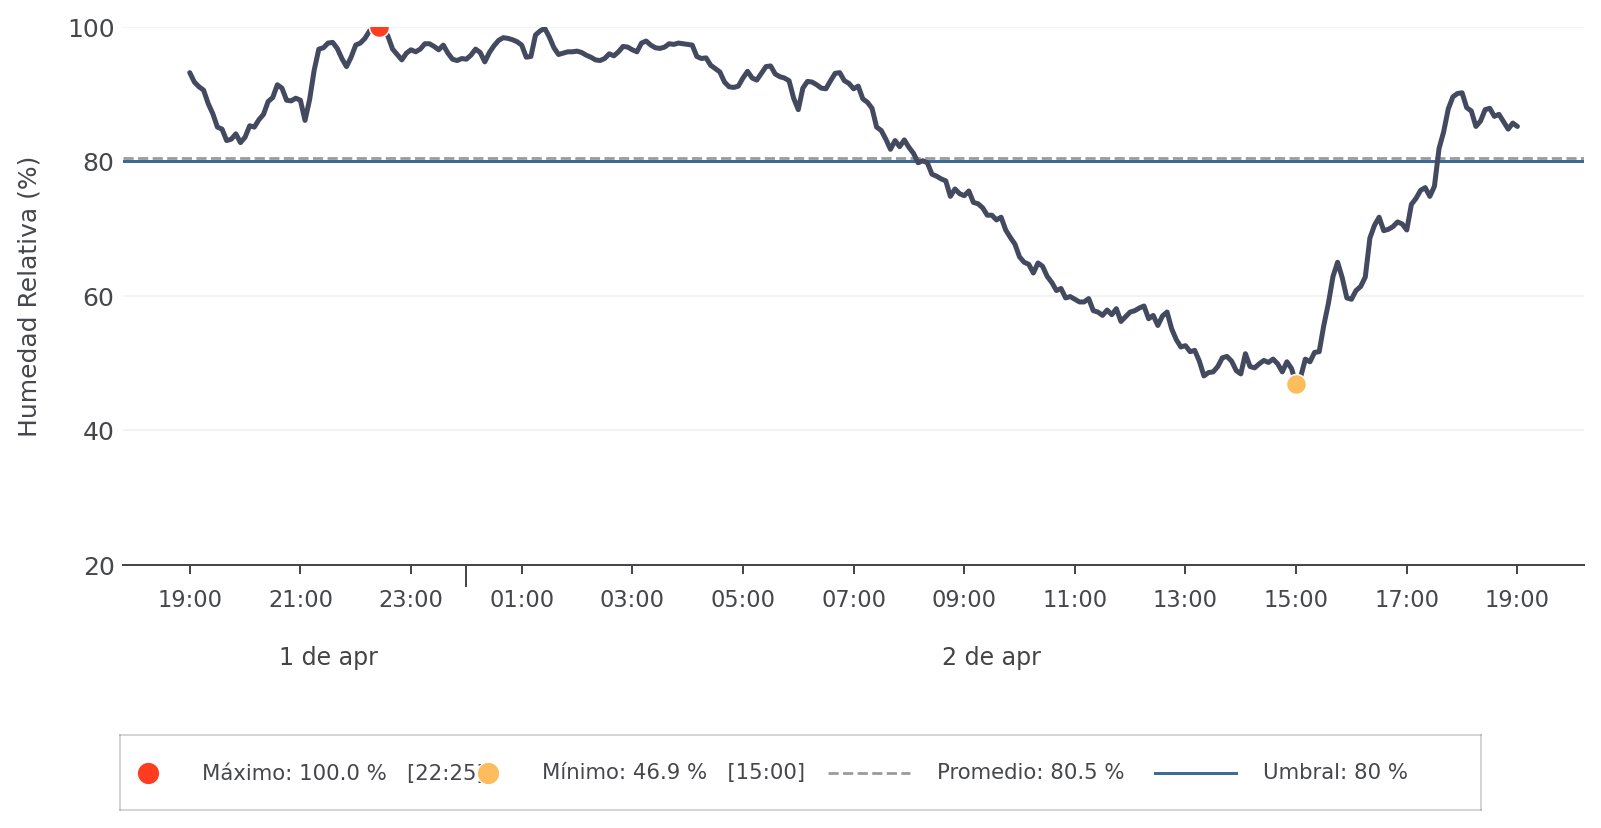1601x828 pixels.
Task: Click the '2 de apr' date label
Action: click(x=991, y=657)
